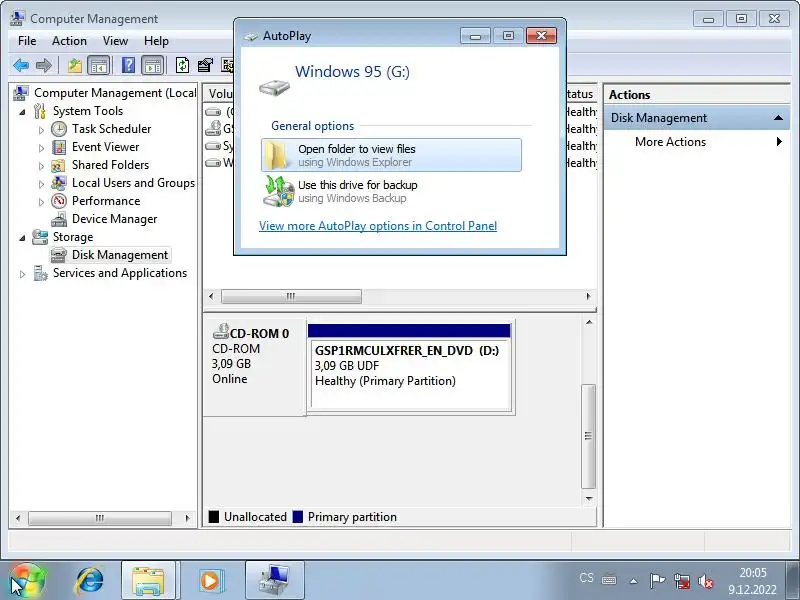Click the Forward arrow in the toolbar
Screen dimensions: 800x600
point(44,65)
